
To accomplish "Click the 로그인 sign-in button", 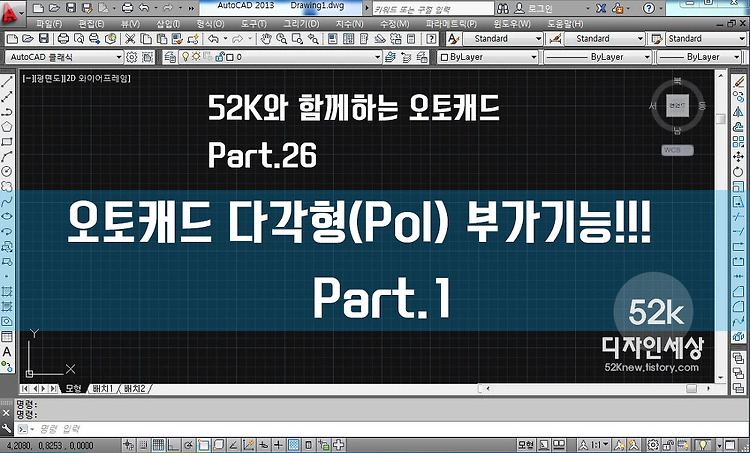I will [534, 8].
